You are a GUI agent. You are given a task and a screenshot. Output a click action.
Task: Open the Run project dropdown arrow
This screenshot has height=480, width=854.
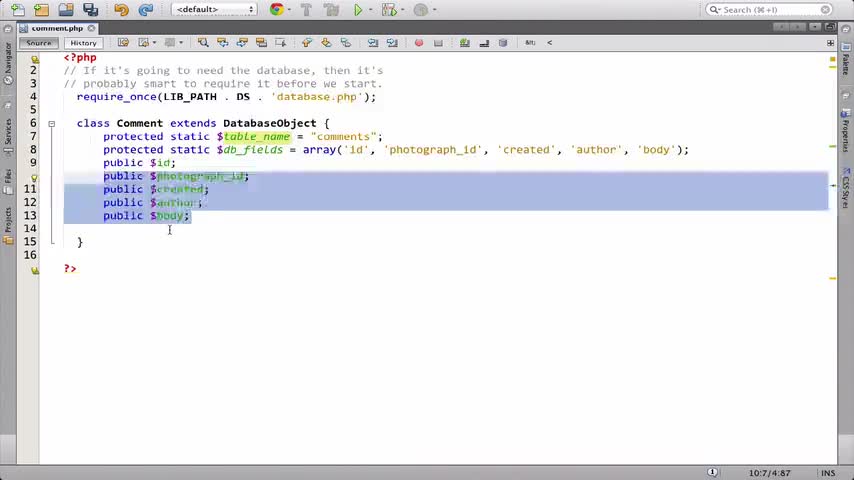[371, 10]
